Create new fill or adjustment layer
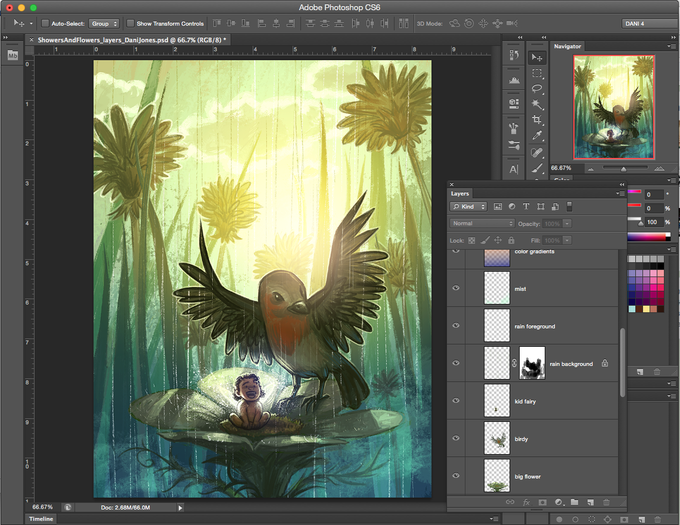This screenshot has height=525, width=680. 559,502
